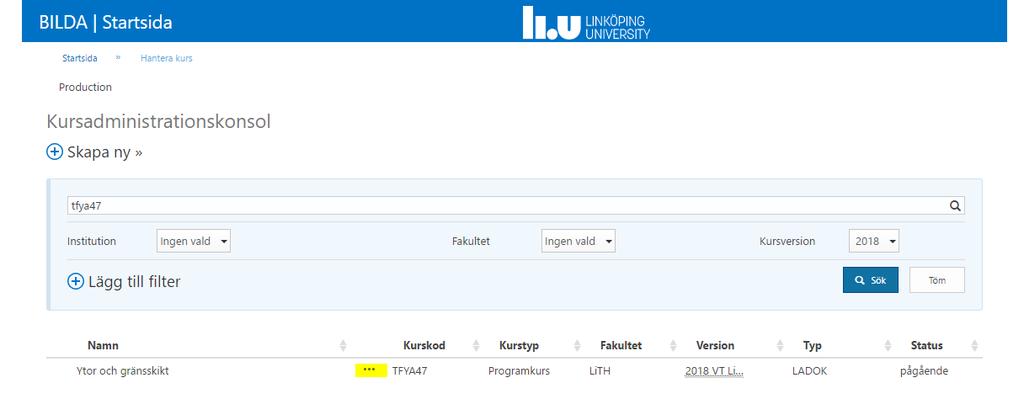Click the Programkurs cell
The width and height of the screenshot is (1024, 399).
(x=519, y=371)
